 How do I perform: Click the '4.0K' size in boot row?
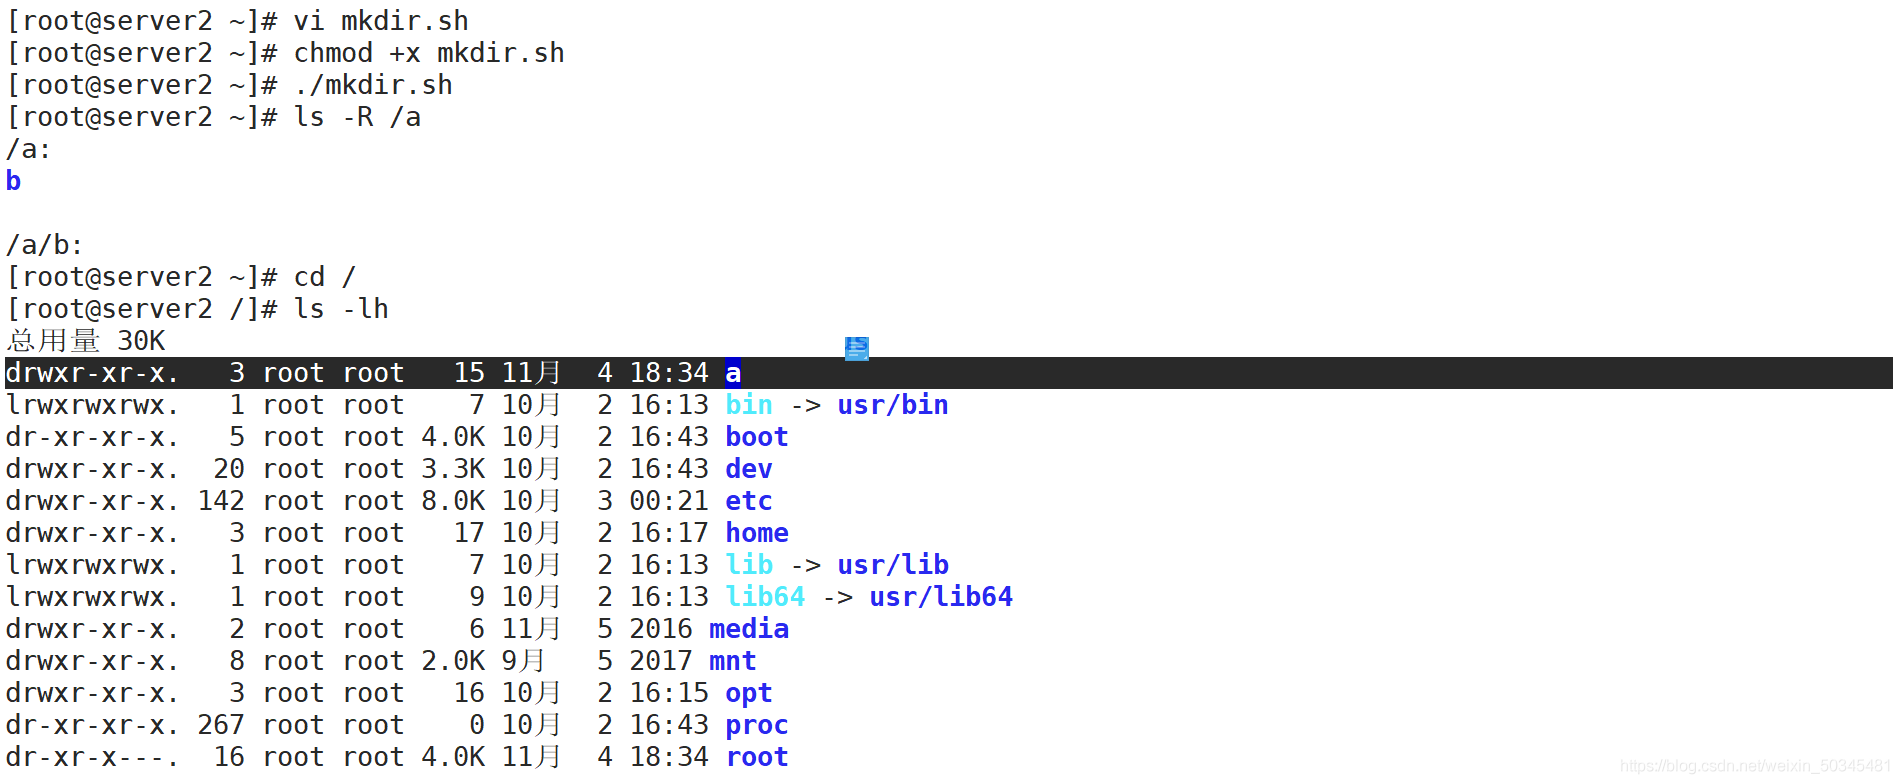[453, 437]
